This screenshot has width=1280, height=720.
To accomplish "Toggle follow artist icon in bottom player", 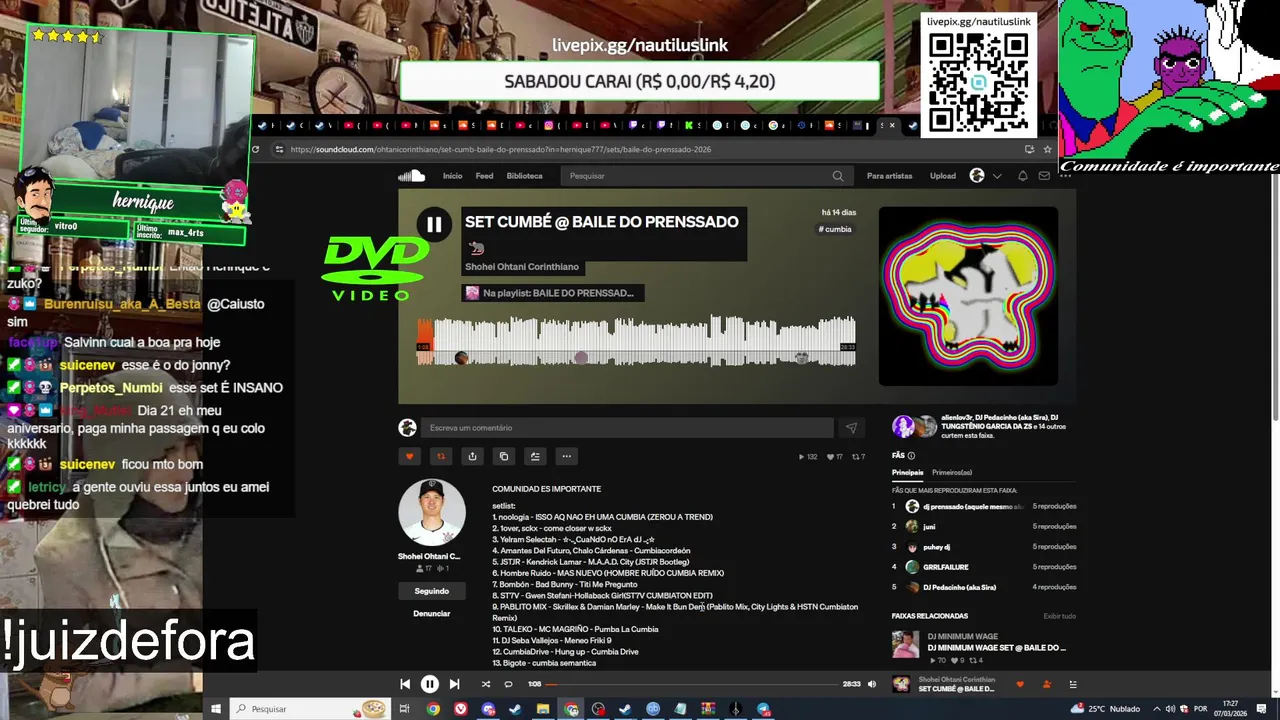I will coord(1045,684).
